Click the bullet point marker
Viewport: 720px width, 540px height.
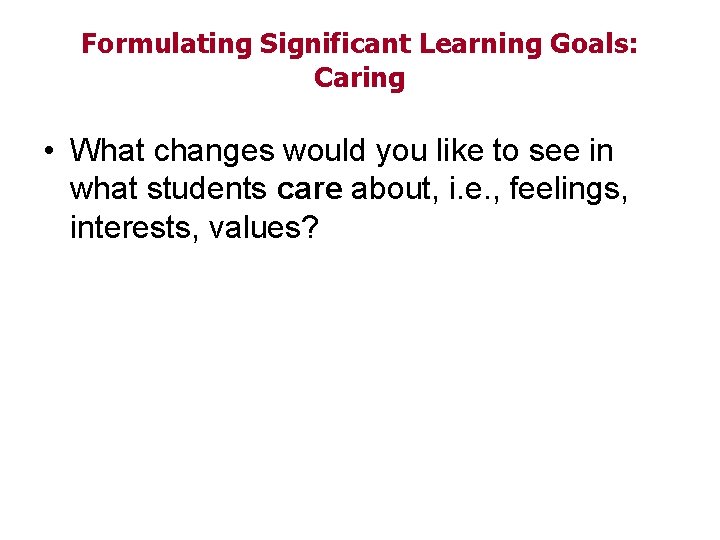(x=48, y=153)
